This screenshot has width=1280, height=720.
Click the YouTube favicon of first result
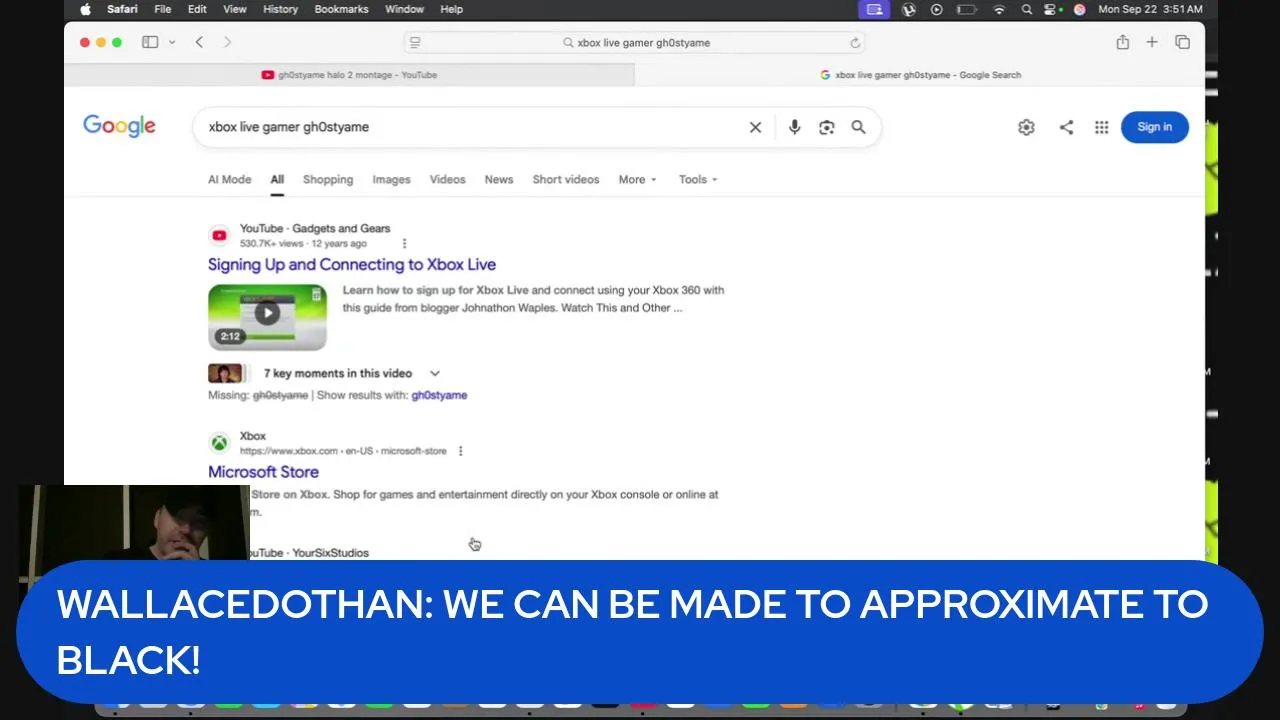point(219,235)
